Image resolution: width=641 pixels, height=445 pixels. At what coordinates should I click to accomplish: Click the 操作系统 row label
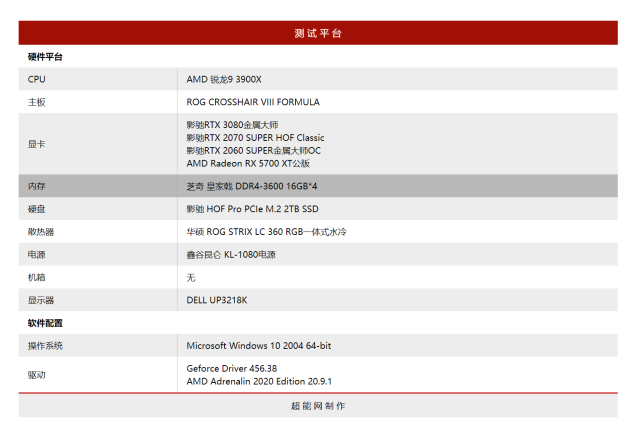45,346
